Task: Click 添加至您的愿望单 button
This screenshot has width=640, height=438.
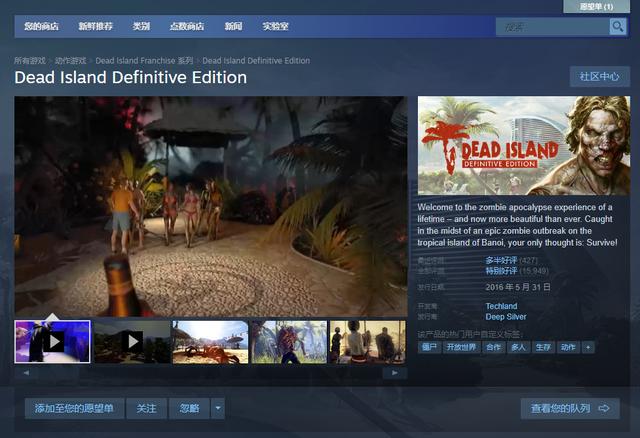Action: pos(74,408)
